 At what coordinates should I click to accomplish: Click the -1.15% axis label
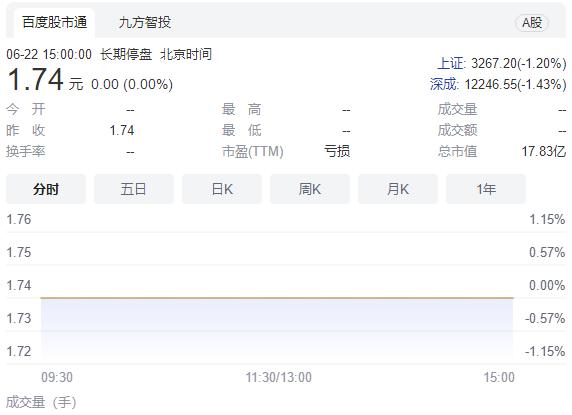[545, 352]
